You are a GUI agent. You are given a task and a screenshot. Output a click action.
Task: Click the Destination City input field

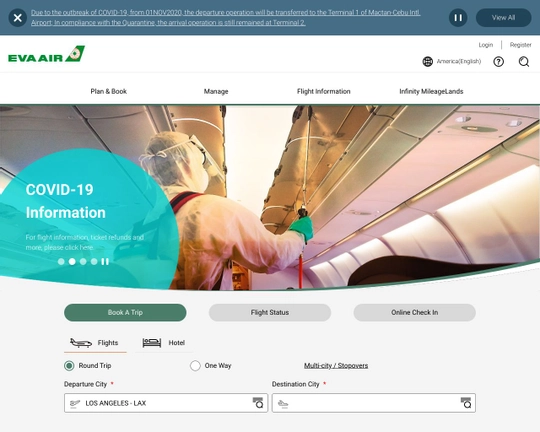tap(374, 403)
